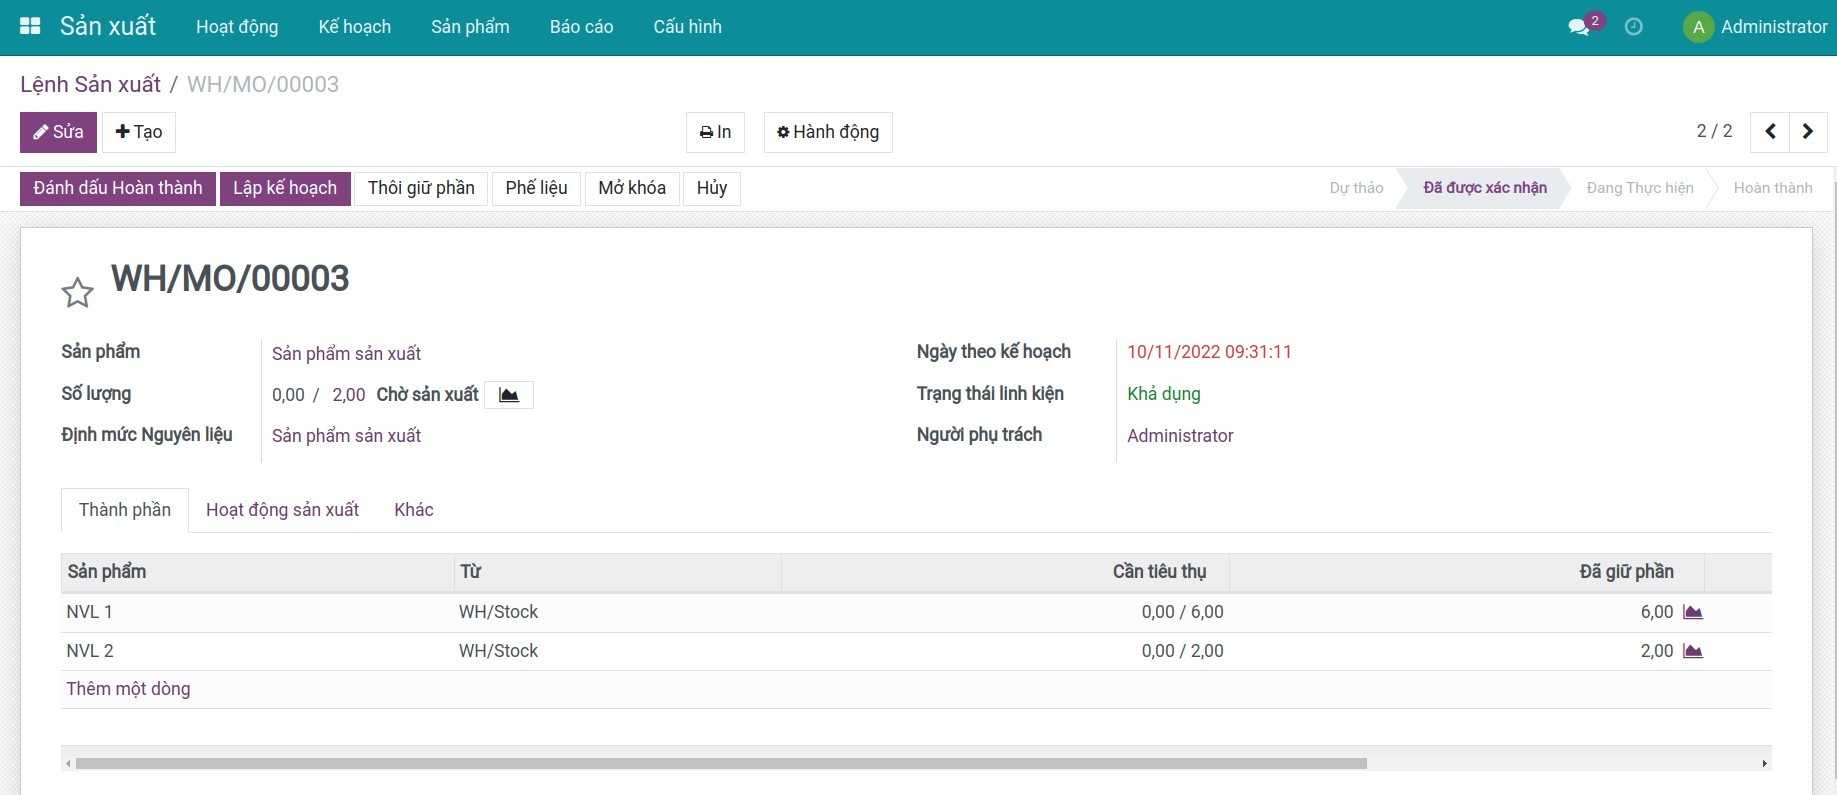Click the Đánh dấu Hoàn thành button
This screenshot has width=1837, height=795.
coord(118,188)
